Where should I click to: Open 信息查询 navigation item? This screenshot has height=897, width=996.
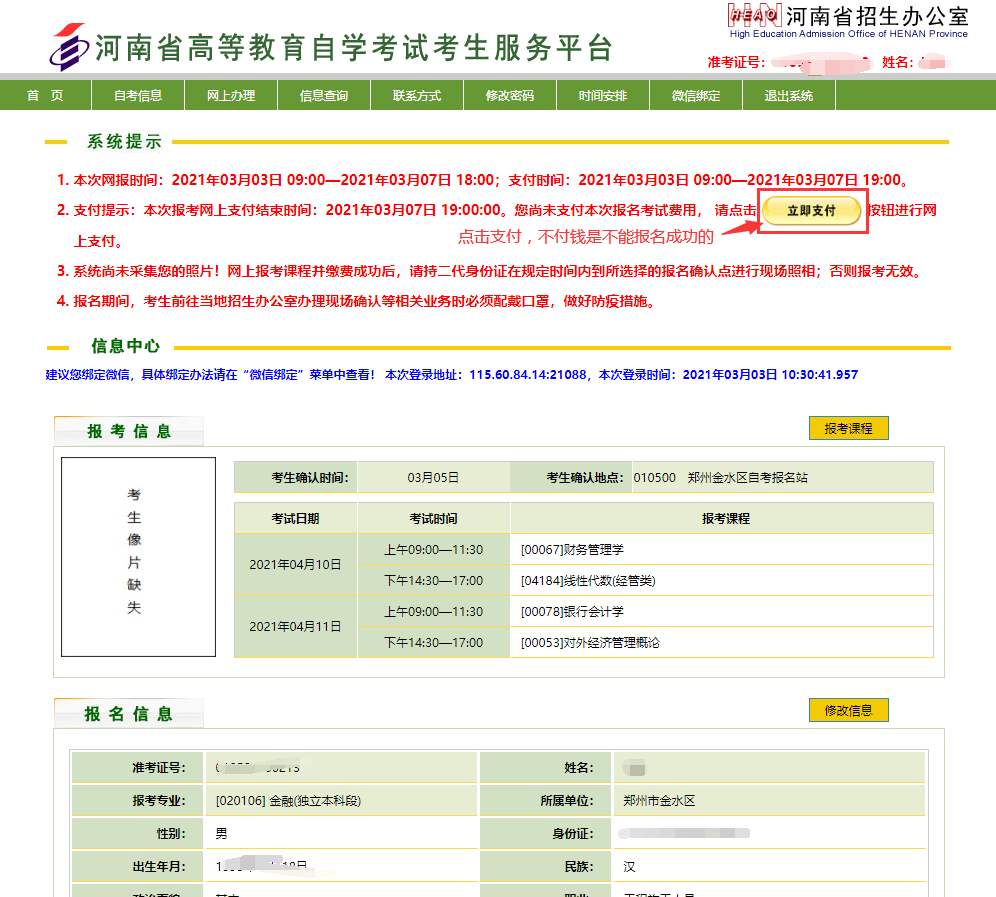click(324, 96)
